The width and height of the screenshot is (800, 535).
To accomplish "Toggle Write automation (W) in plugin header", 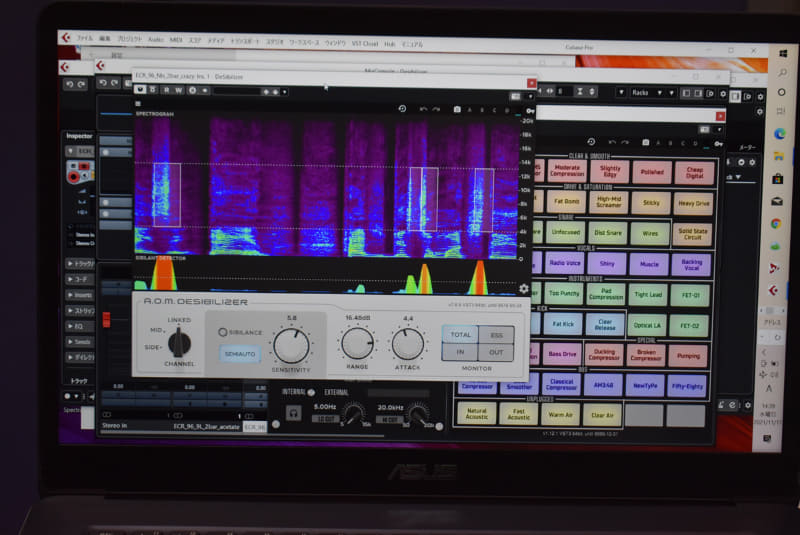I will [x=179, y=90].
